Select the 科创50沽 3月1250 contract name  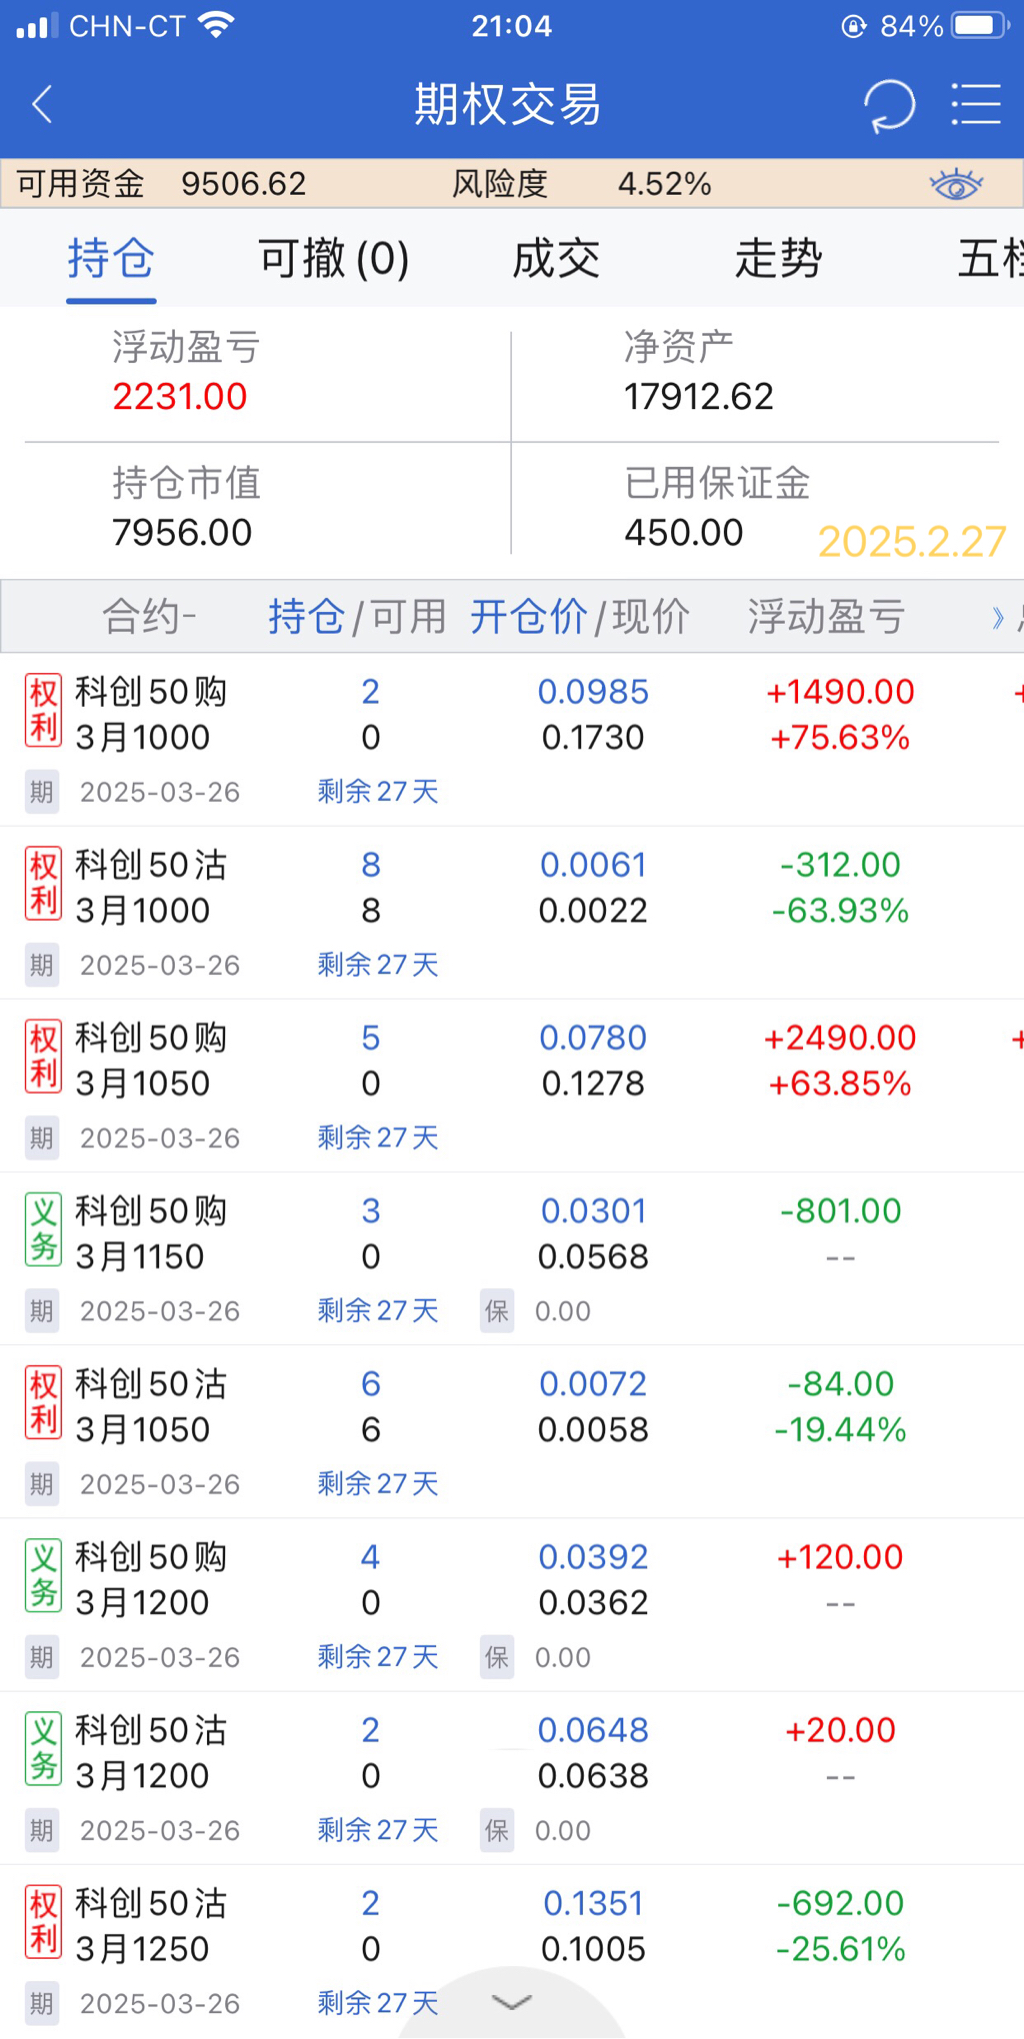point(151,1925)
